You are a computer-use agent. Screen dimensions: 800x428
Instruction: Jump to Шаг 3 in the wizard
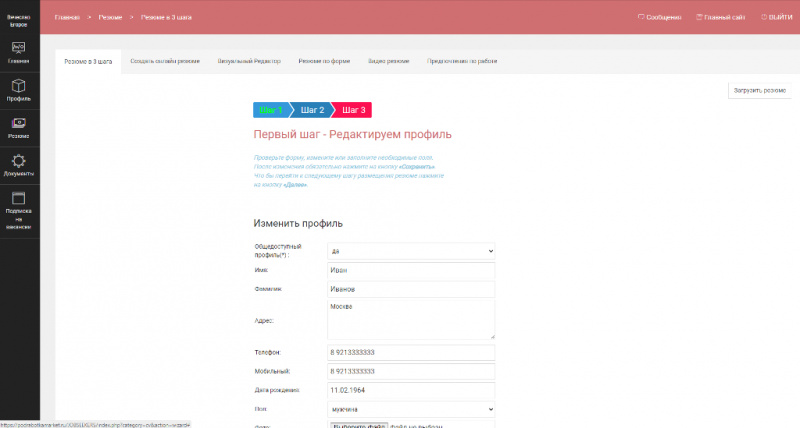[353, 110]
